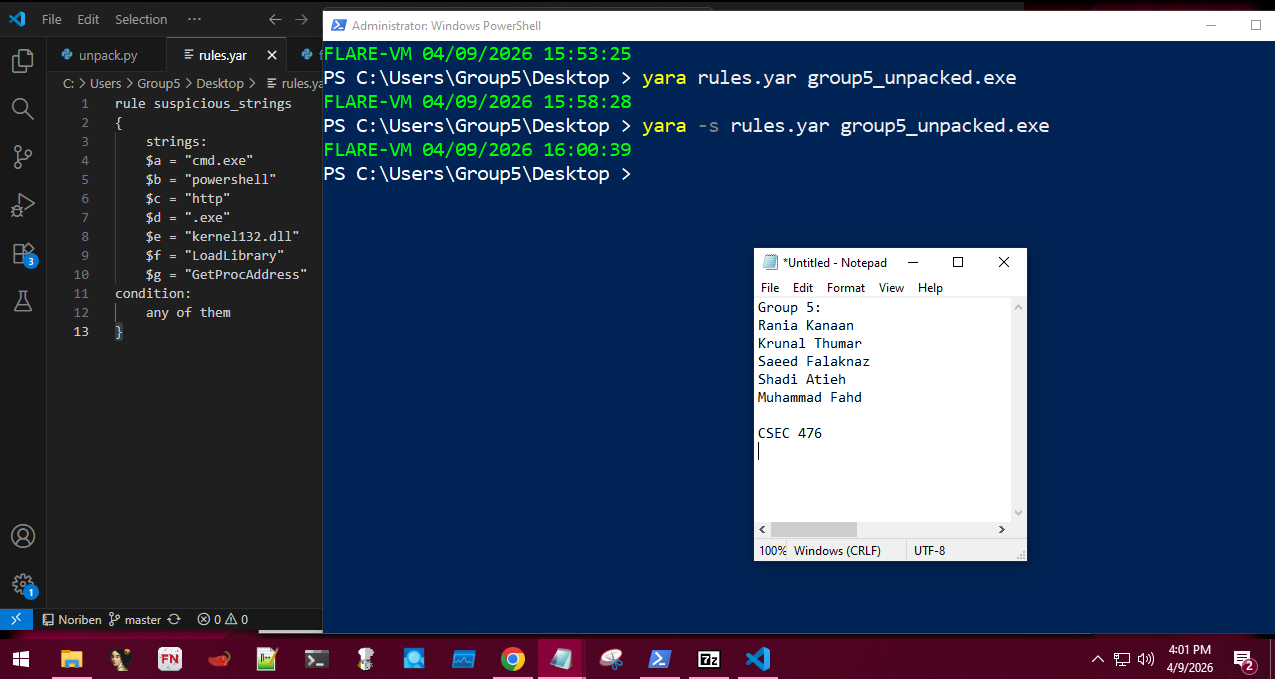Close the rules.yar editor tab

[x=272, y=55]
